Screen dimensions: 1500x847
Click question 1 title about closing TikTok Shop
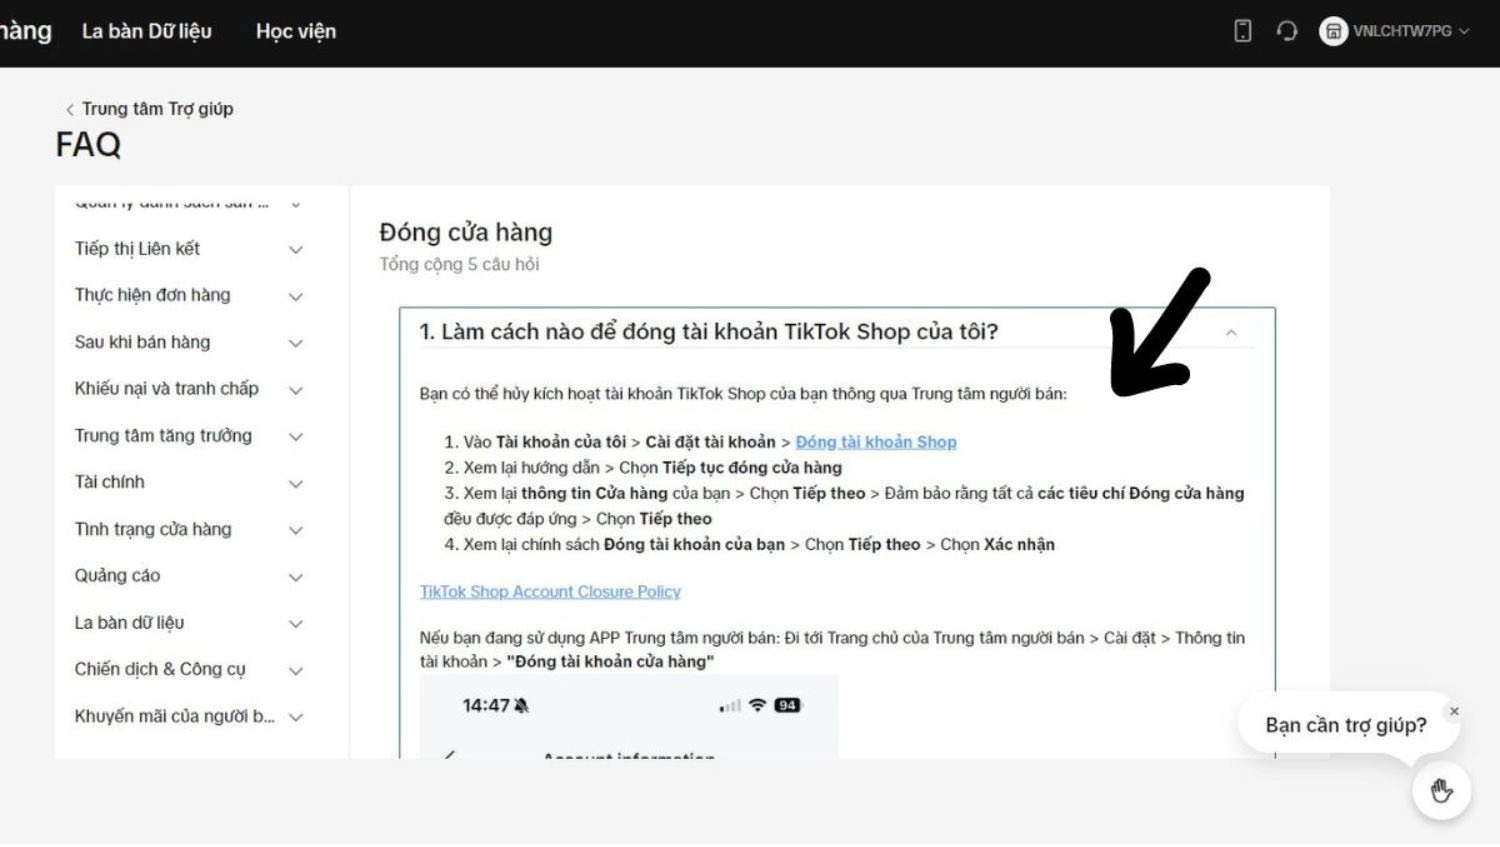coord(708,331)
